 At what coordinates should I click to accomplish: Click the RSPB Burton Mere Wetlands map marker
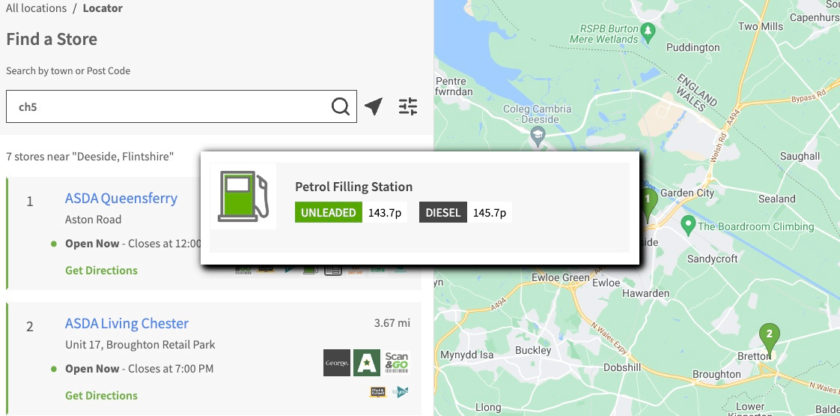(x=648, y=32)
